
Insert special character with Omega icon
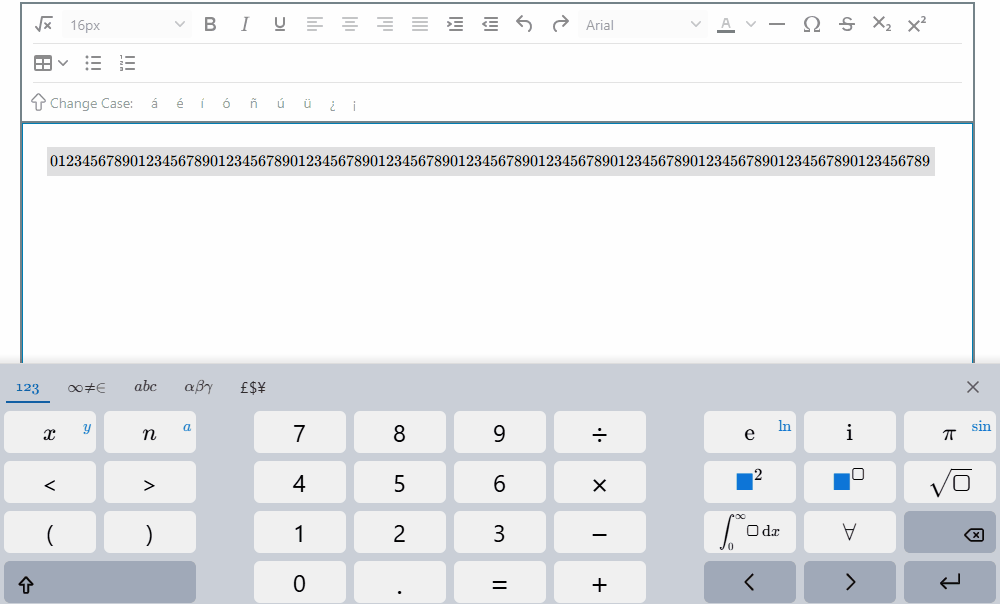(x=811, y=25)
